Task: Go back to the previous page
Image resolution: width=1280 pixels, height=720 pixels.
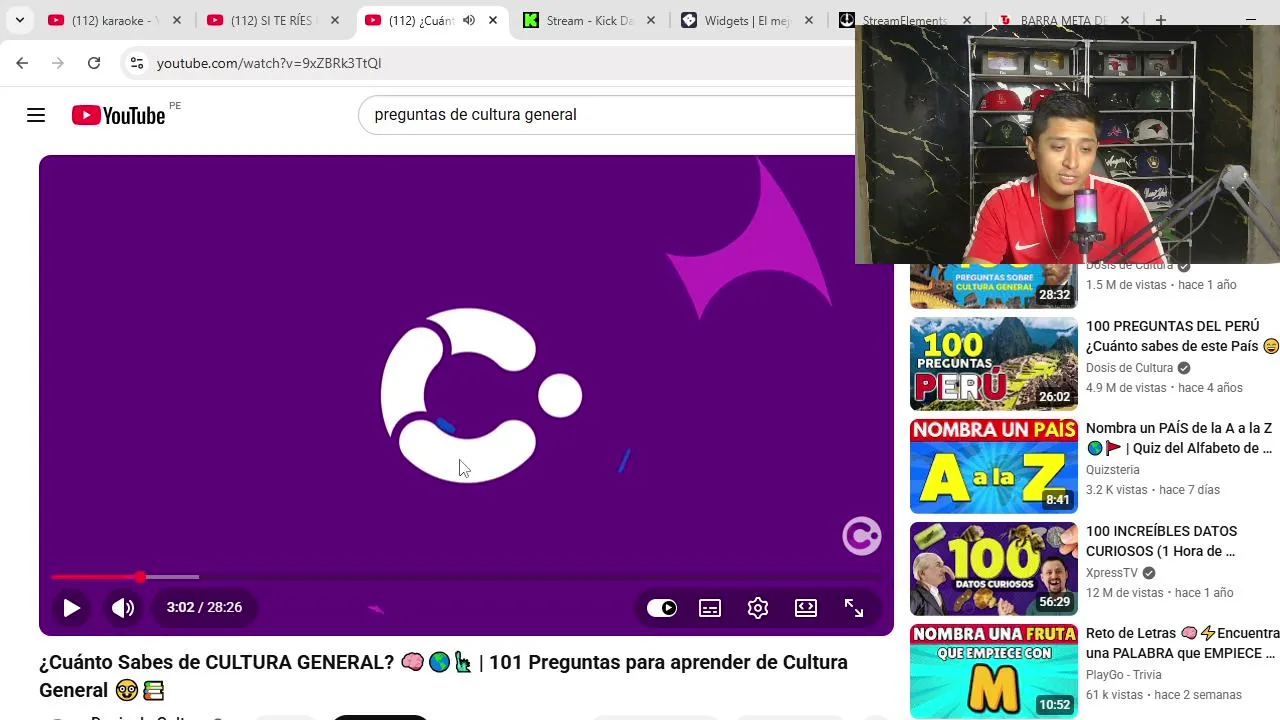Action: coord(22,63)
